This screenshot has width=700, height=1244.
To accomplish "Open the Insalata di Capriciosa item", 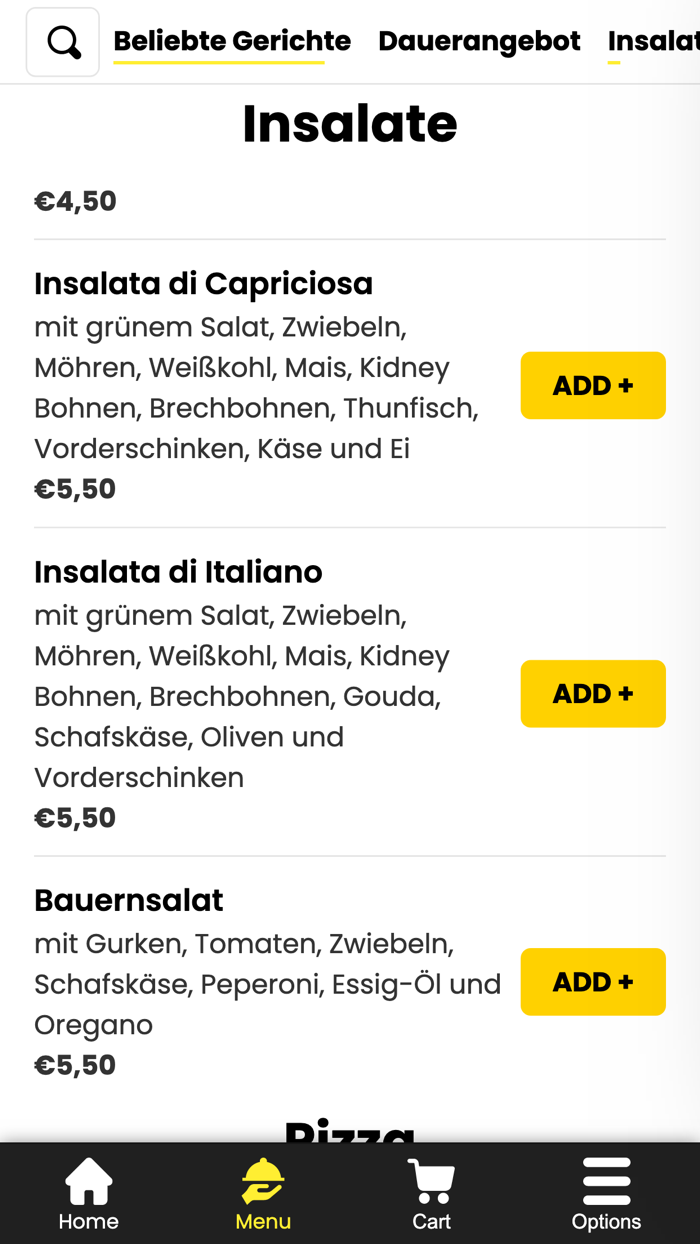I will point(203,284).
